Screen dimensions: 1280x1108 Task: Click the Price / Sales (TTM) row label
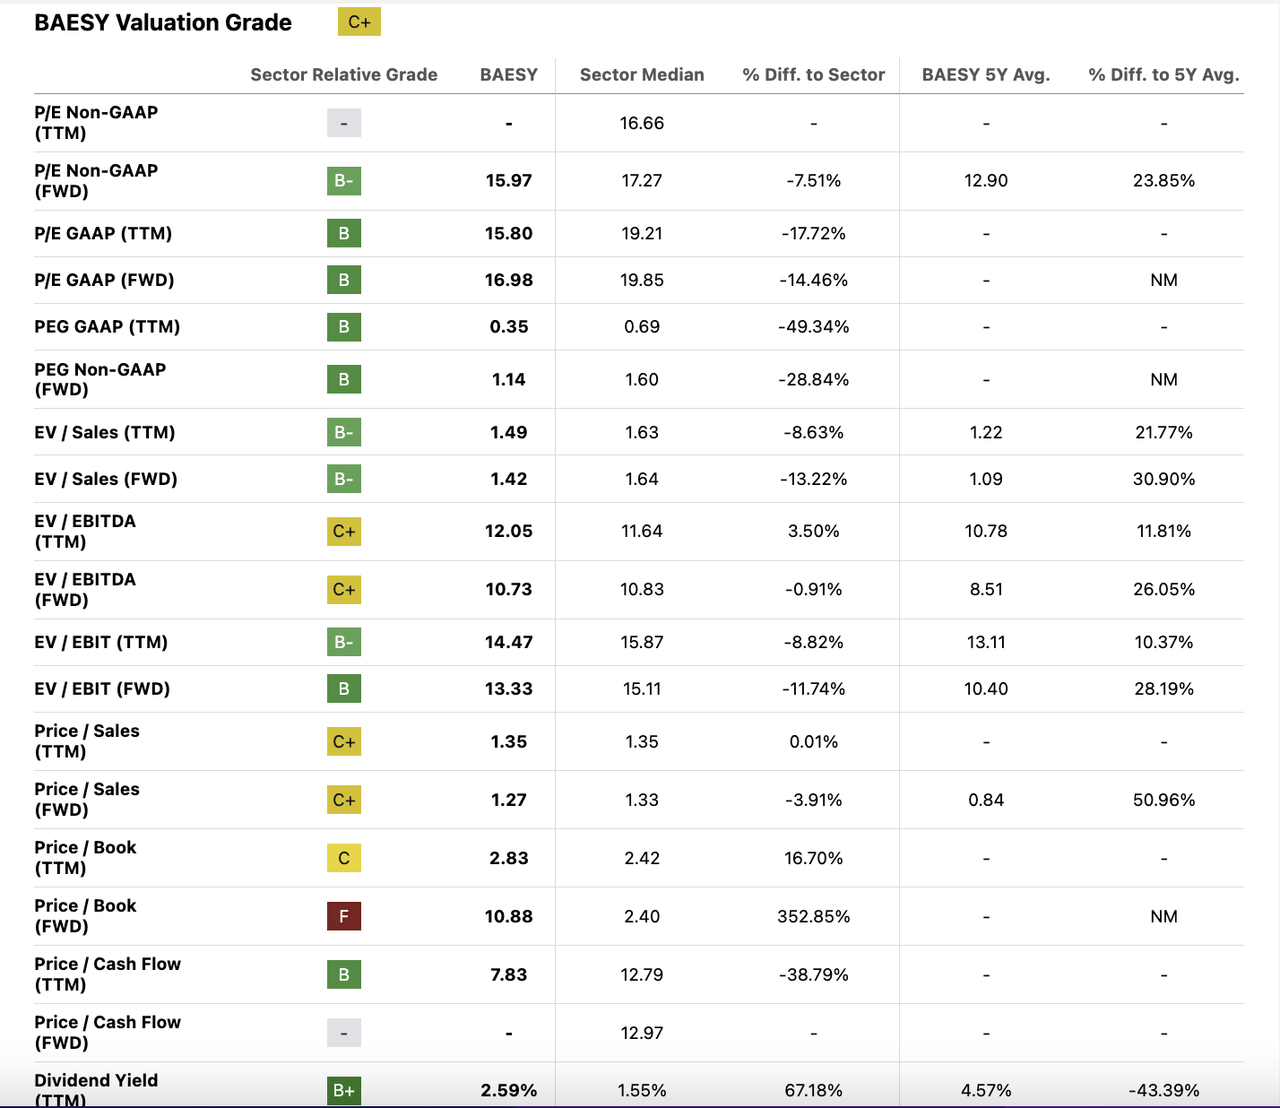[x=87, y=741]
